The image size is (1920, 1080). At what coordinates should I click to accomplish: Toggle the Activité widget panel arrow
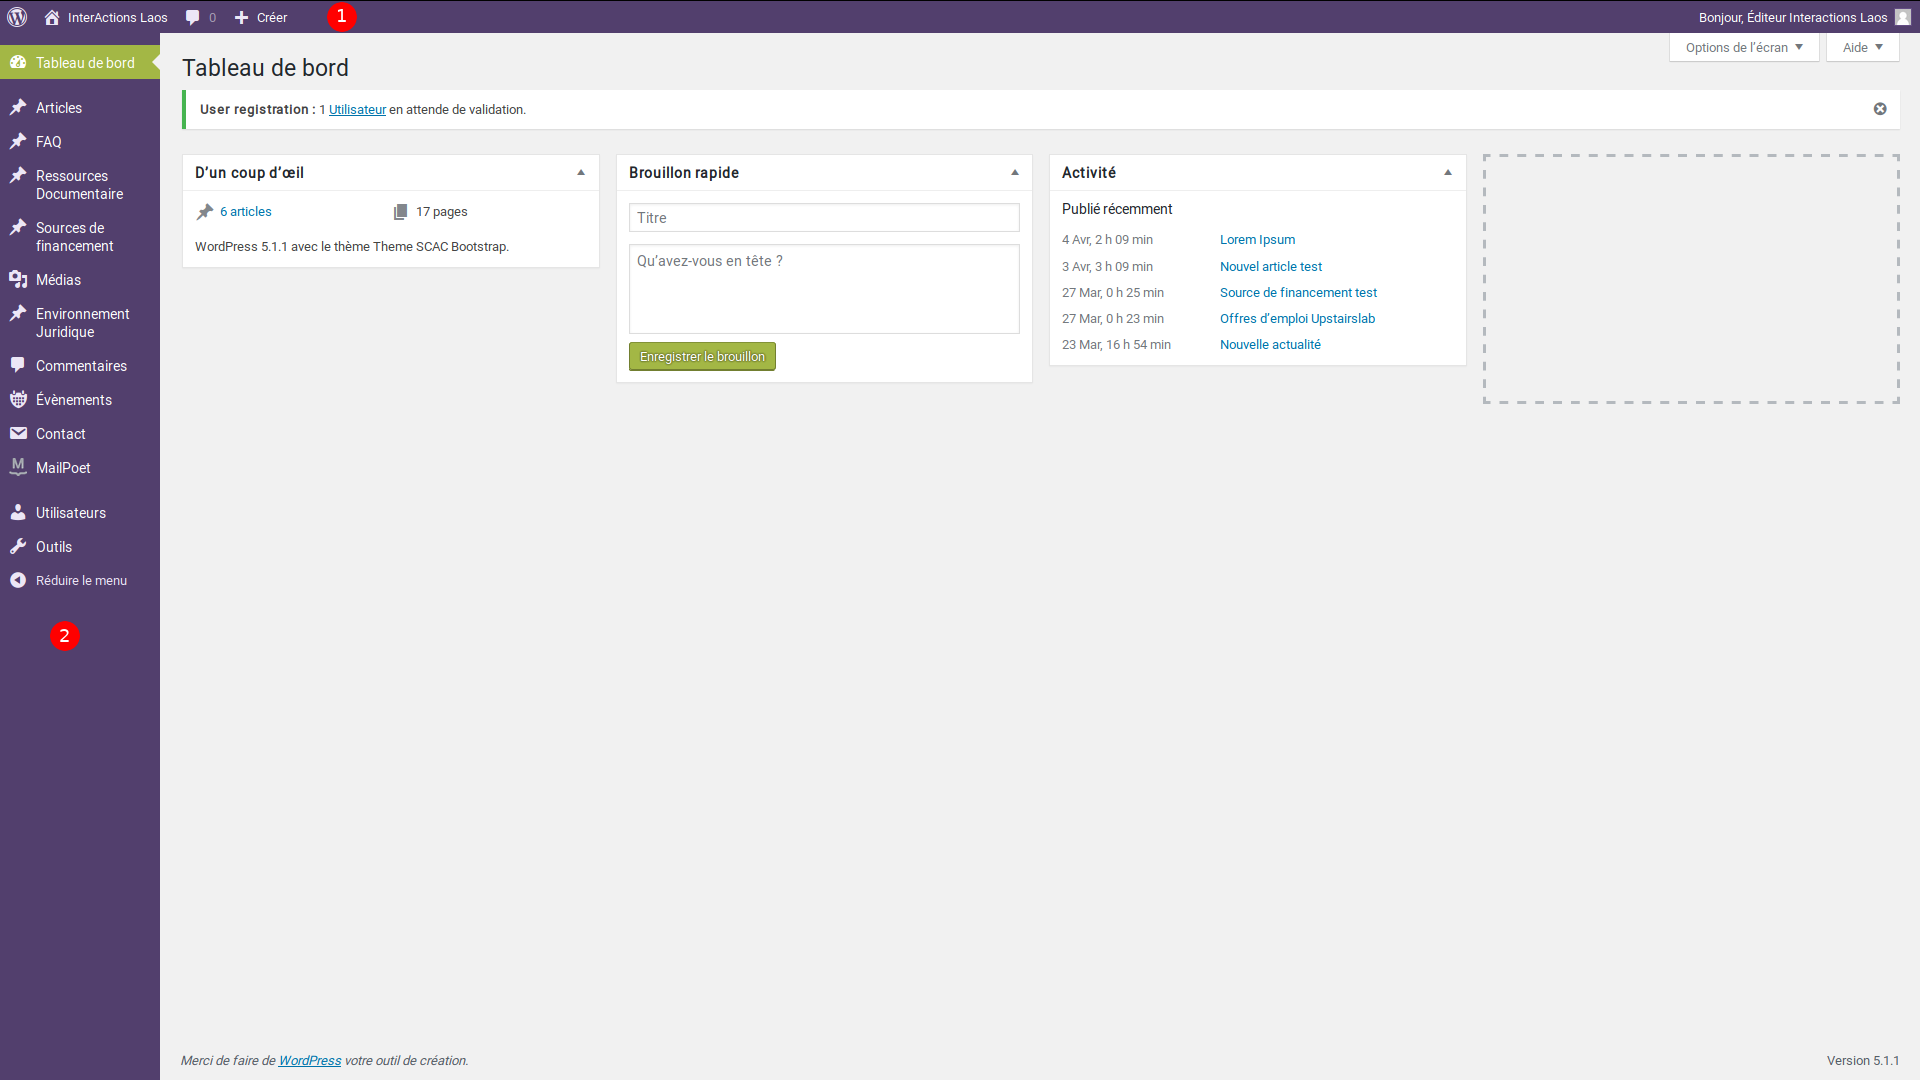click(1448, 173)
